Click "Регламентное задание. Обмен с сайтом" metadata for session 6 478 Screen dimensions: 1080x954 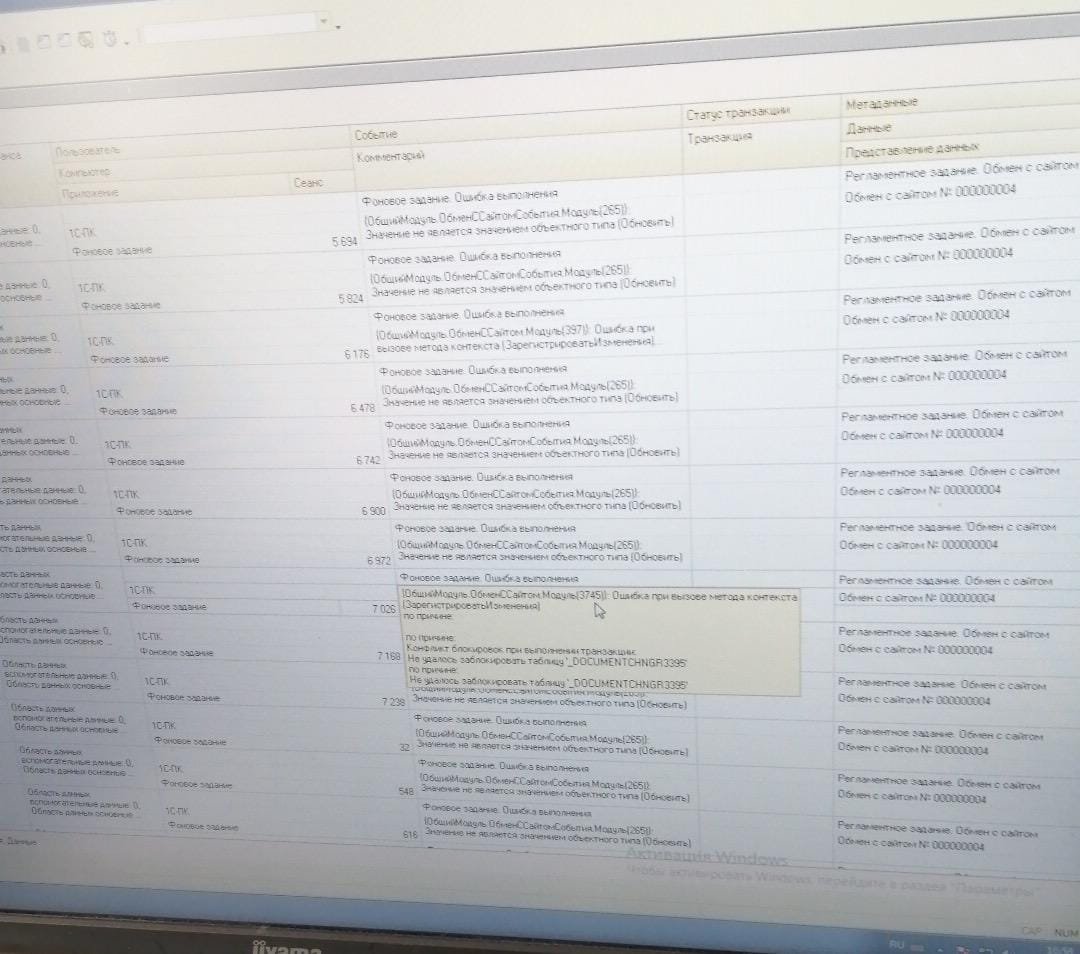click(x=953, y=357)
